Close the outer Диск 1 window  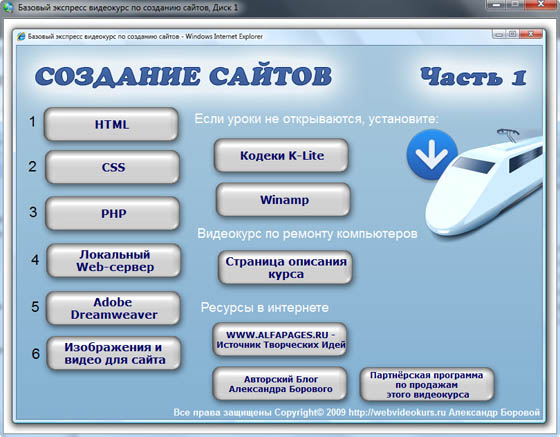pyautogui.click(x=541, y=4)
